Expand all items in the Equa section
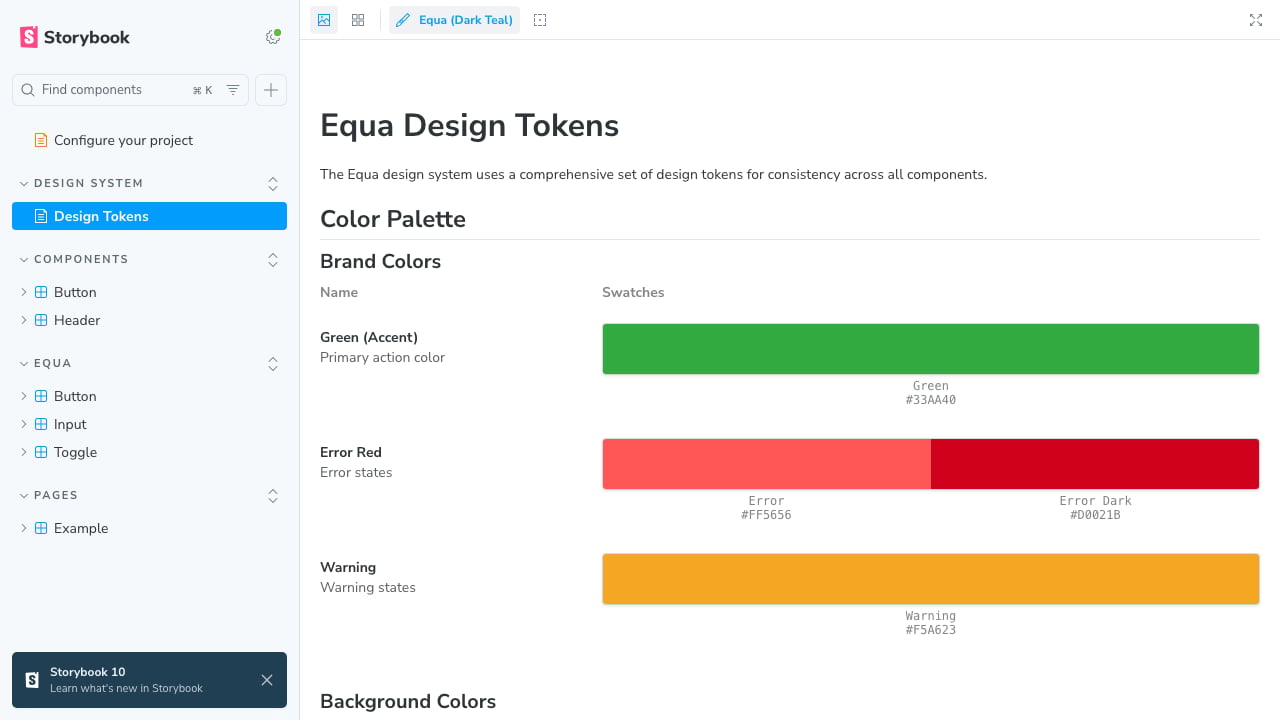 click(273, 364)
